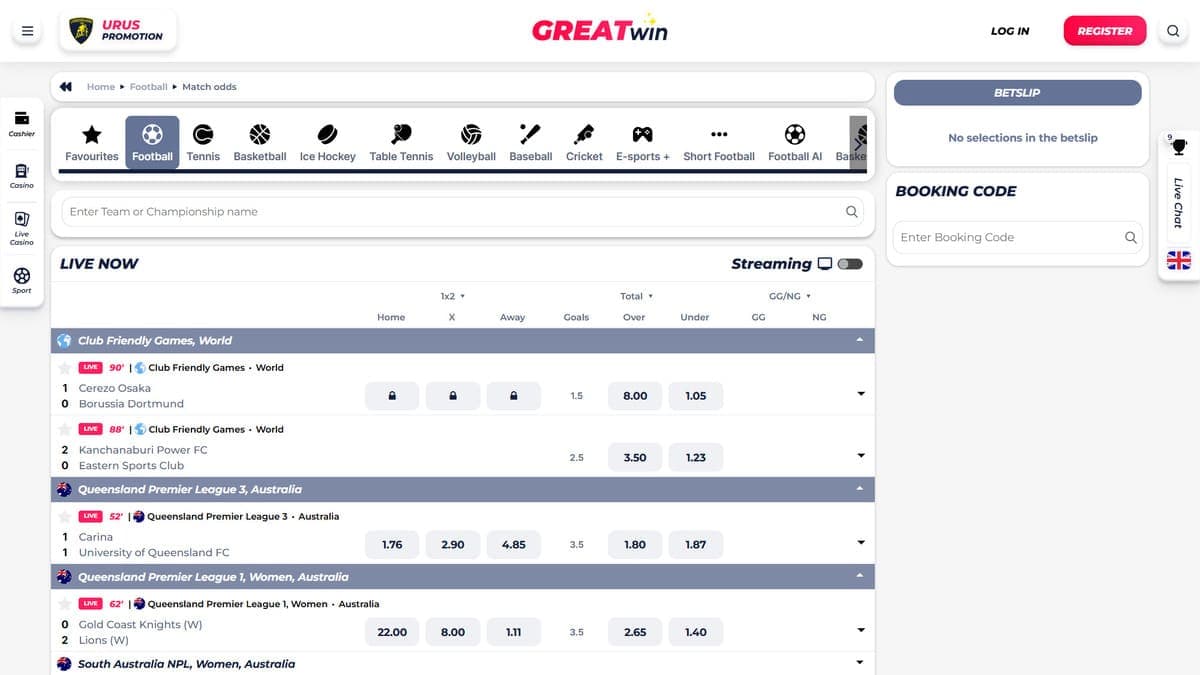Favourite the Cerezo Osaka match star

(65, 368)
